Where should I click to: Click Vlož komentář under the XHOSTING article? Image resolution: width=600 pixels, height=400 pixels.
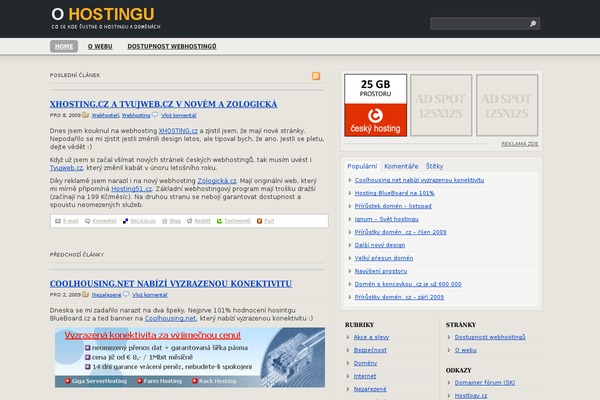pos(179,115)
